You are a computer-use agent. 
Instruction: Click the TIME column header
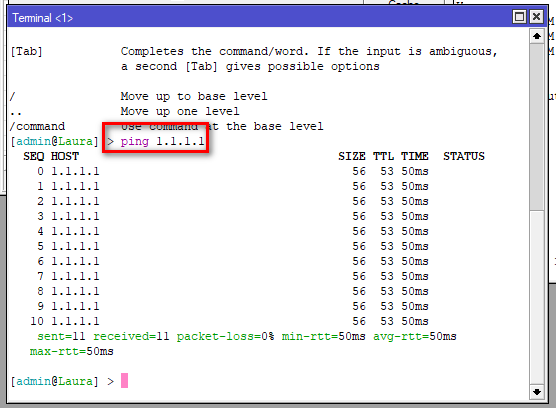415,156
